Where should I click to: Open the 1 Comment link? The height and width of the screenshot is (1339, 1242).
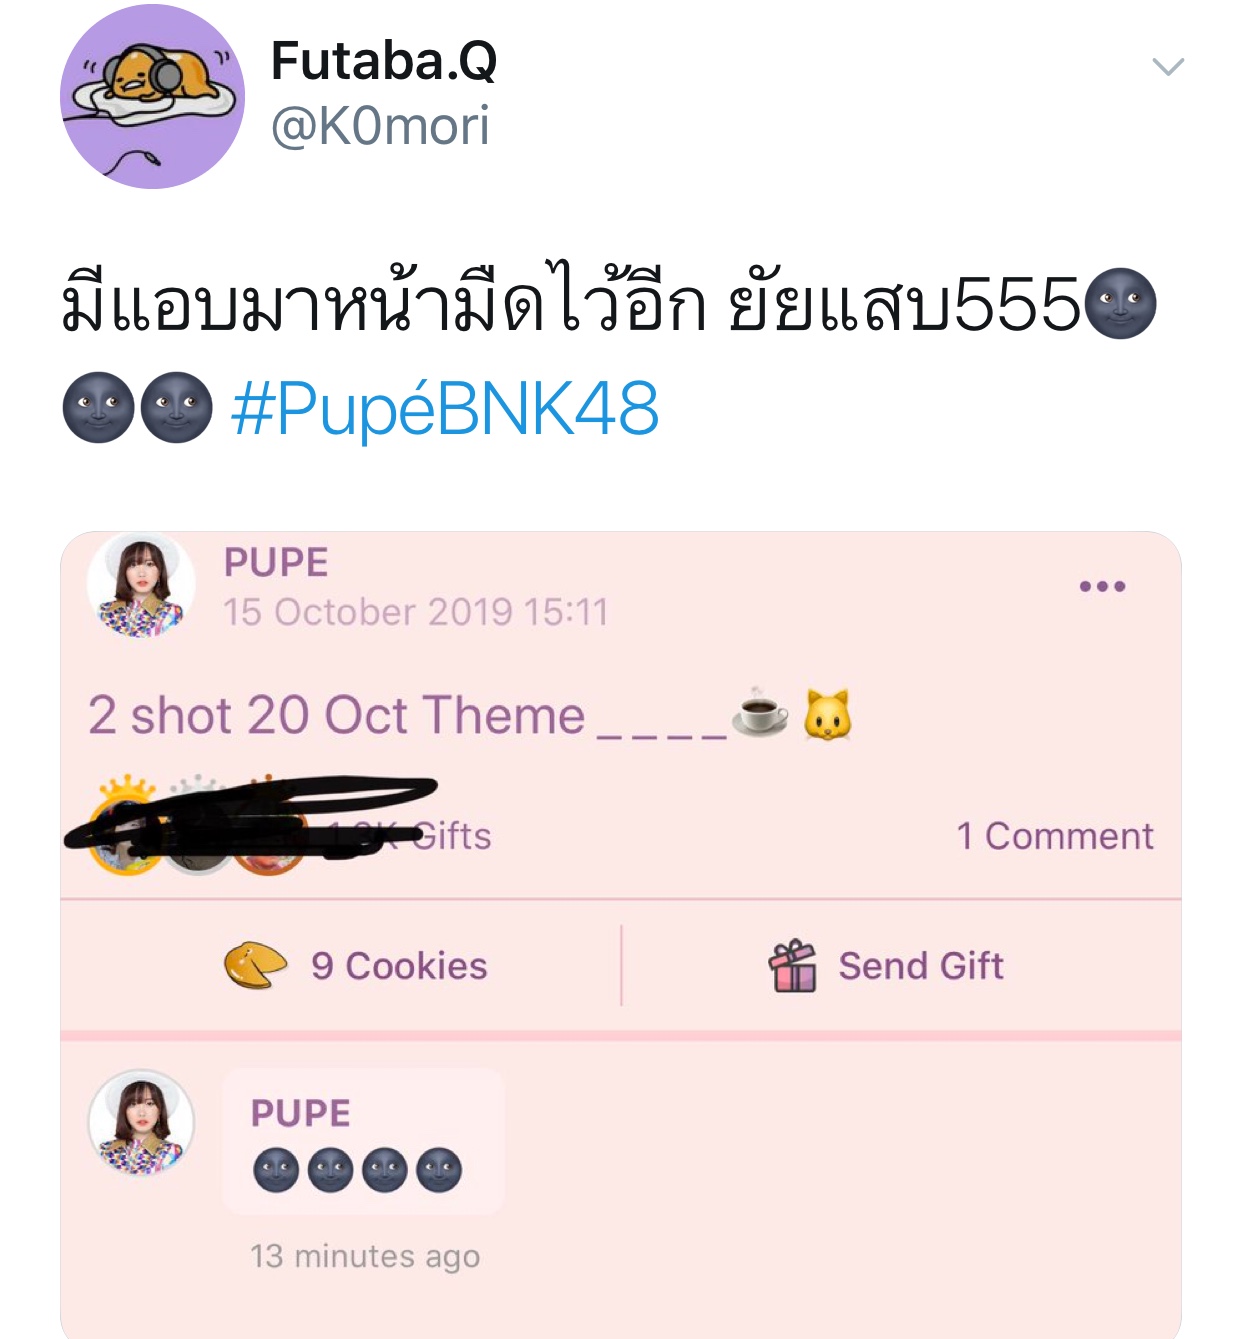coord(1055,836)
